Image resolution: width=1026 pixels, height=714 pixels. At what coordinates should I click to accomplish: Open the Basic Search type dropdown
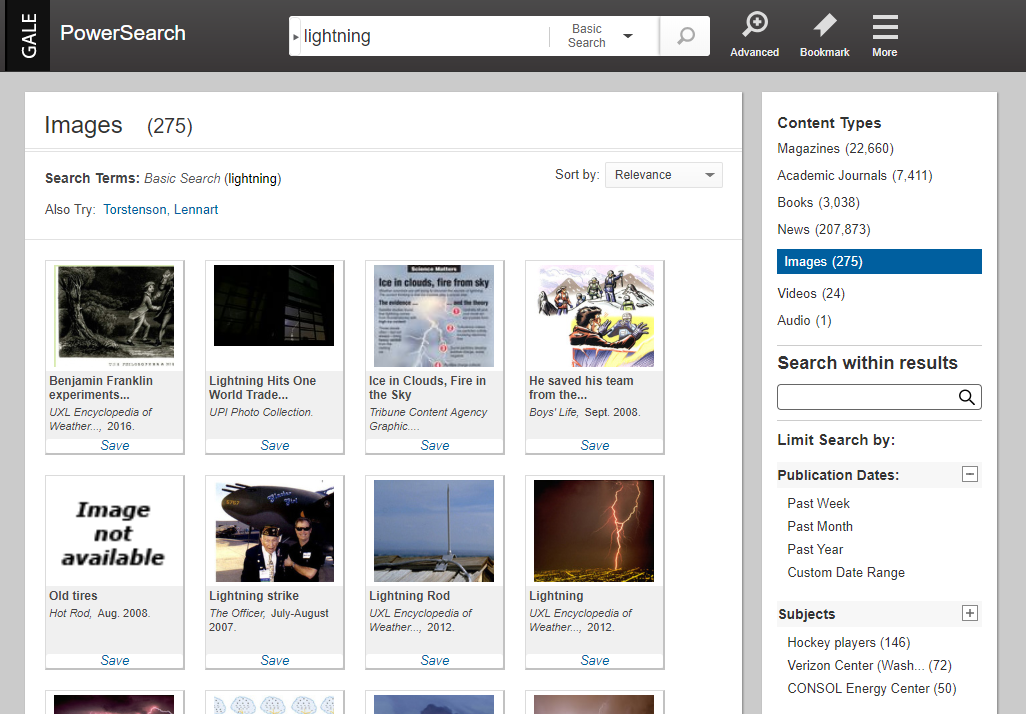click(601, 36)
